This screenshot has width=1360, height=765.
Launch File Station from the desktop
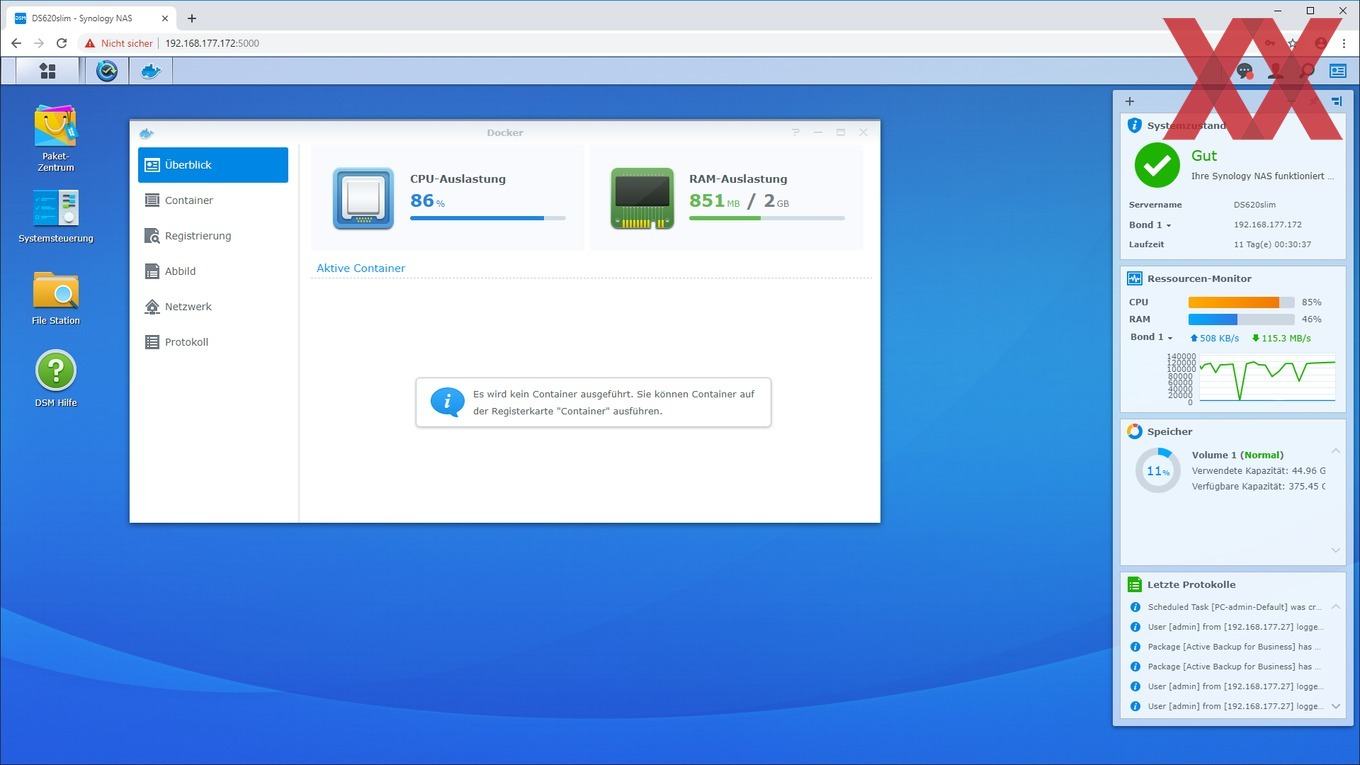click(56, 298)
